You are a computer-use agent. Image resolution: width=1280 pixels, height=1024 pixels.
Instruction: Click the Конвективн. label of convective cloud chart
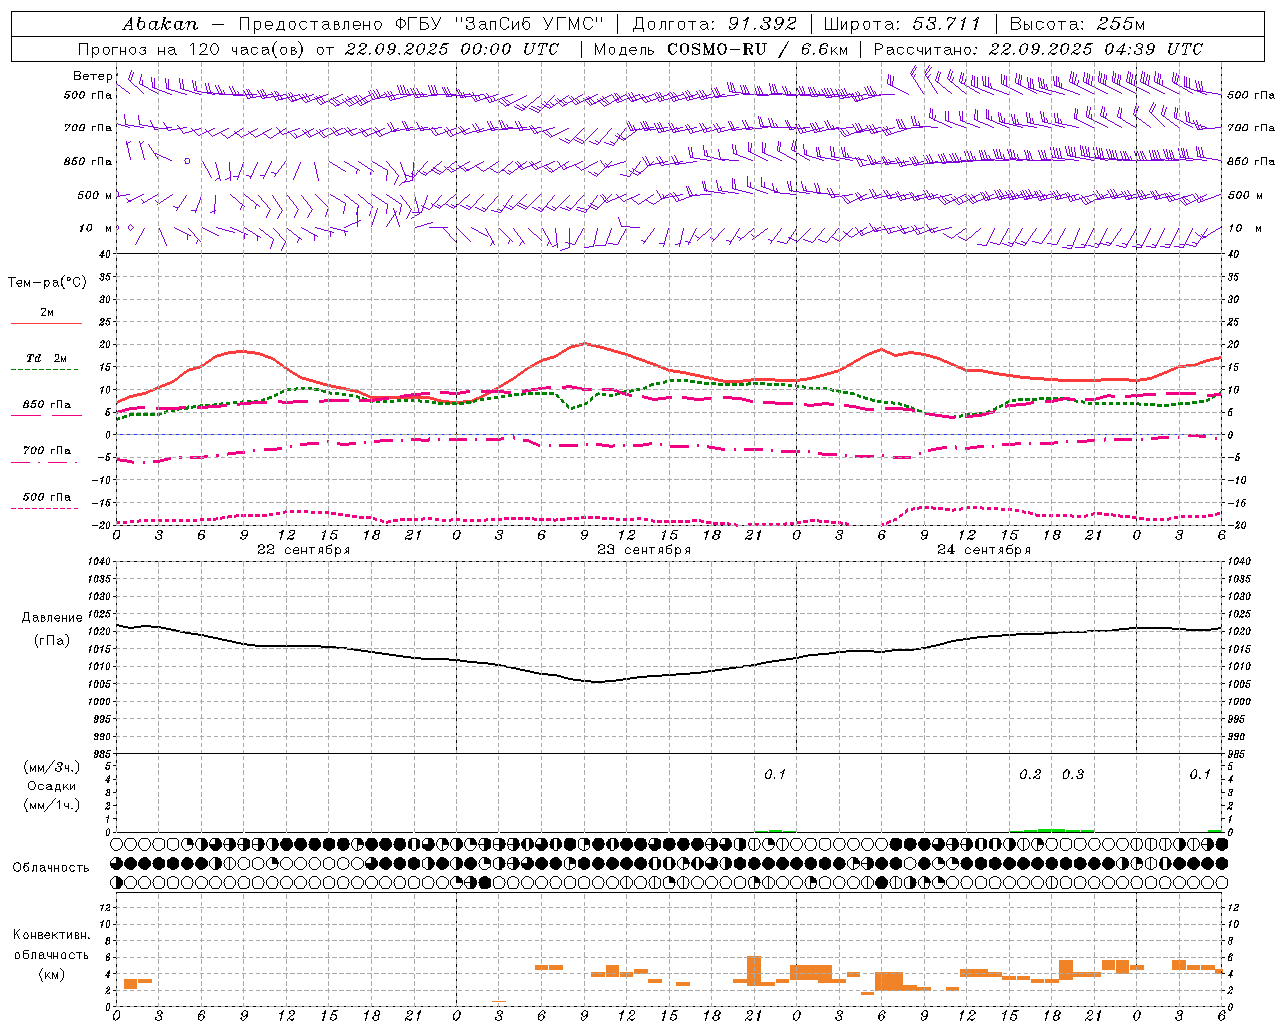tap(51, 935)
